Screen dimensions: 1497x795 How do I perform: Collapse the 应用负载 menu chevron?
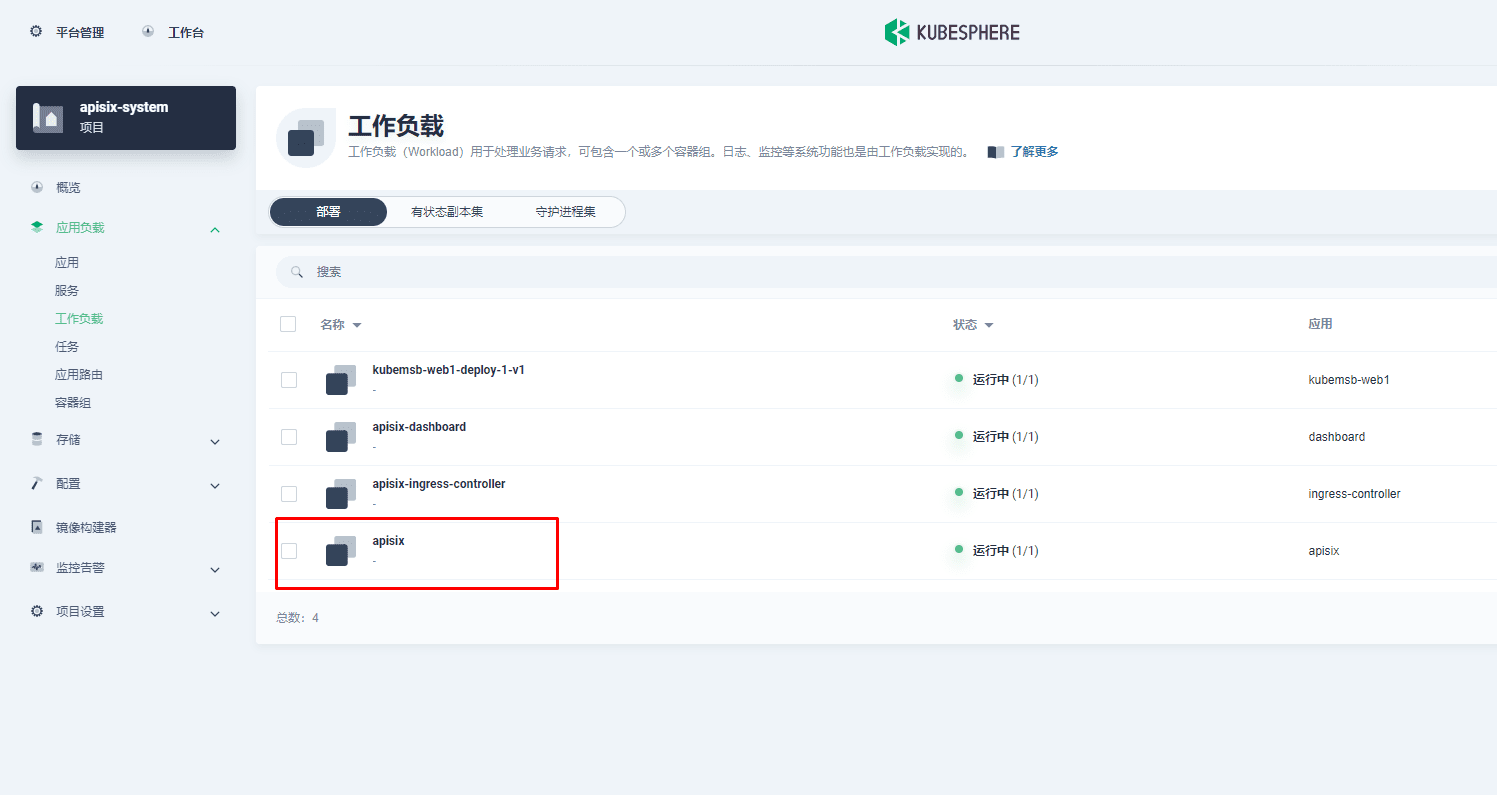click(215, 230)
